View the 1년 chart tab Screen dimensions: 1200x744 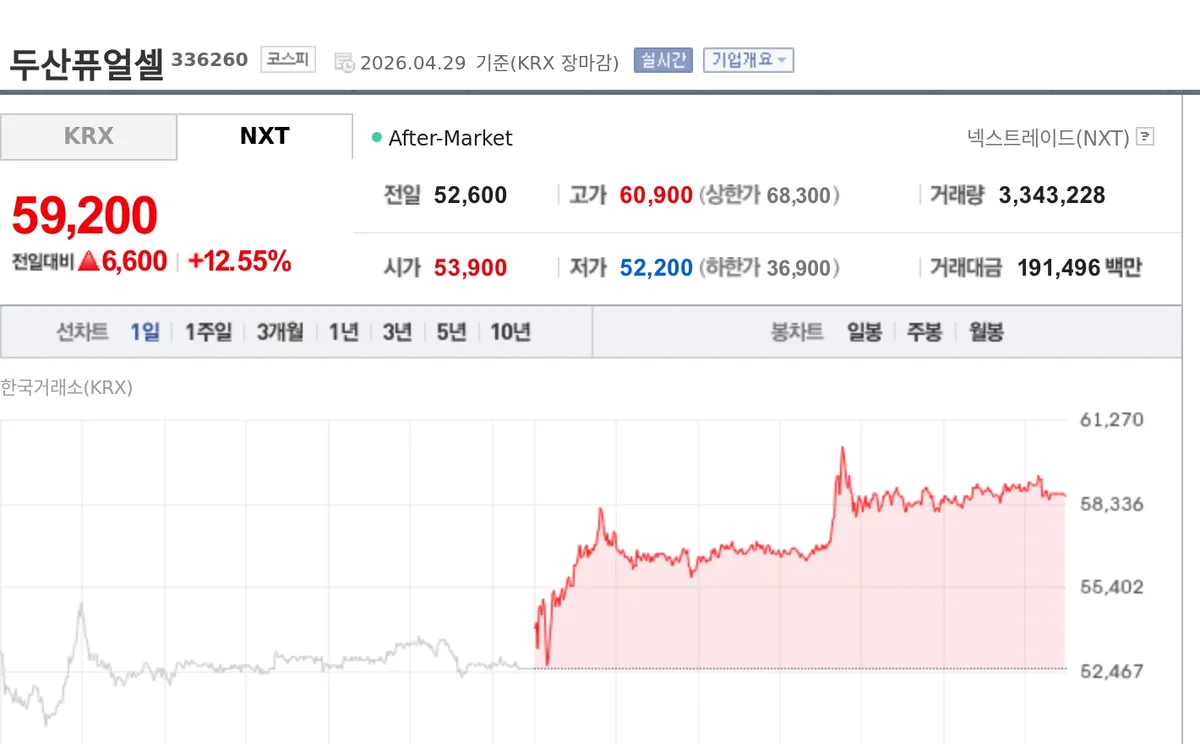(x=343, y=331)
